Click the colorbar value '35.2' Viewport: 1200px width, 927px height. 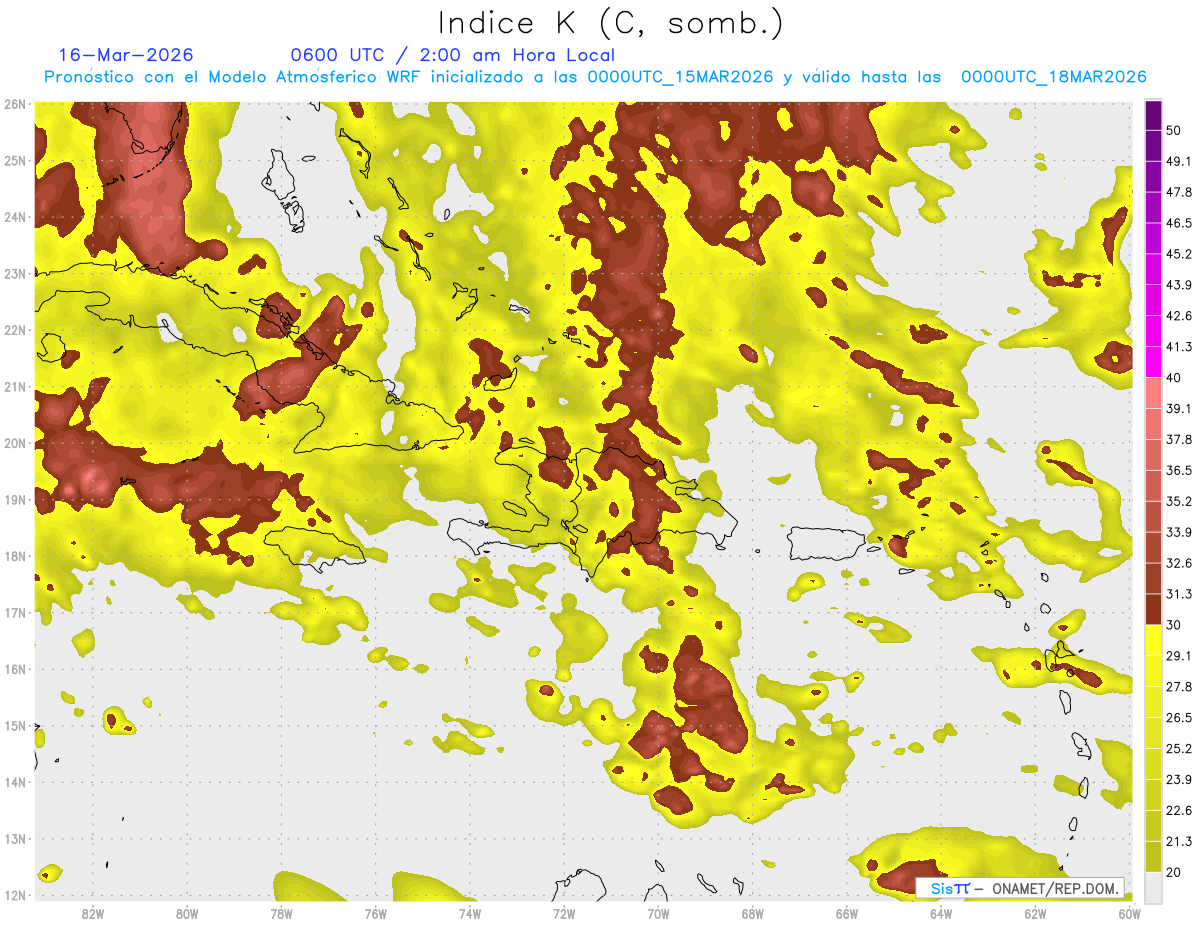pyautogui.click(x=1179, y=501)
